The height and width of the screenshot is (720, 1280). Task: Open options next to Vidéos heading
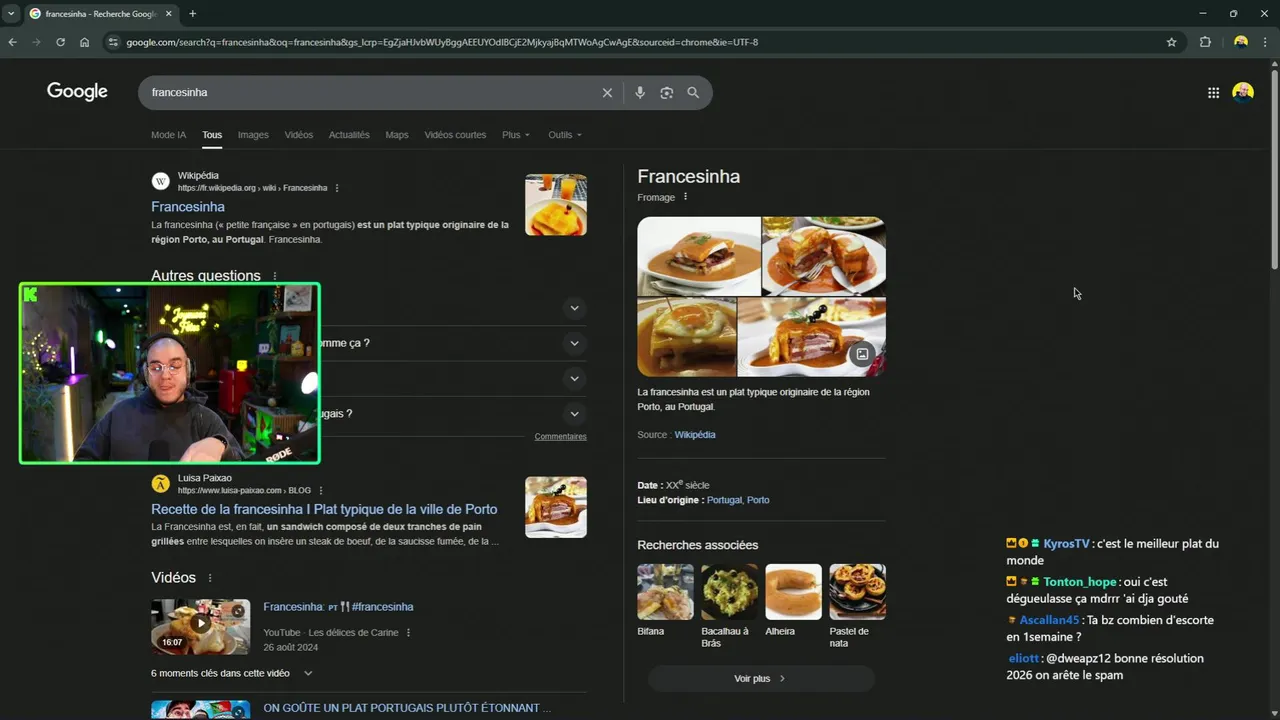point(210,578)
